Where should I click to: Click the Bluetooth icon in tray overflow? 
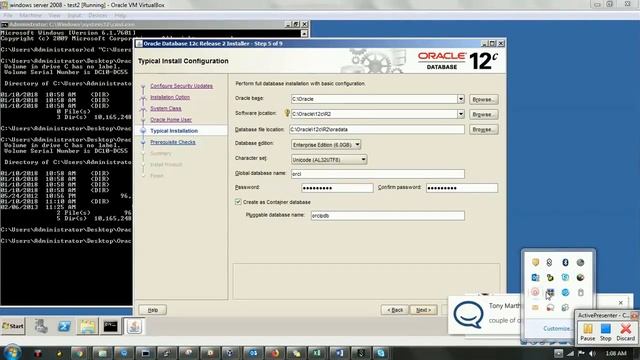click(x=565, y=262)
